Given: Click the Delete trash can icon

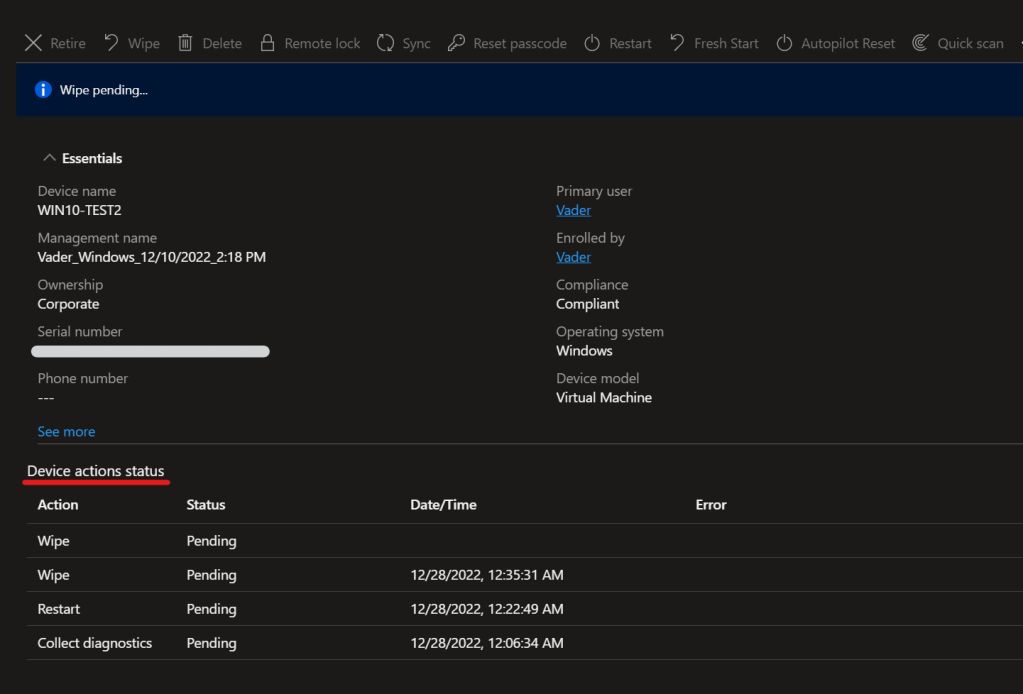Looking at the screenshot, I should (185, 43).
